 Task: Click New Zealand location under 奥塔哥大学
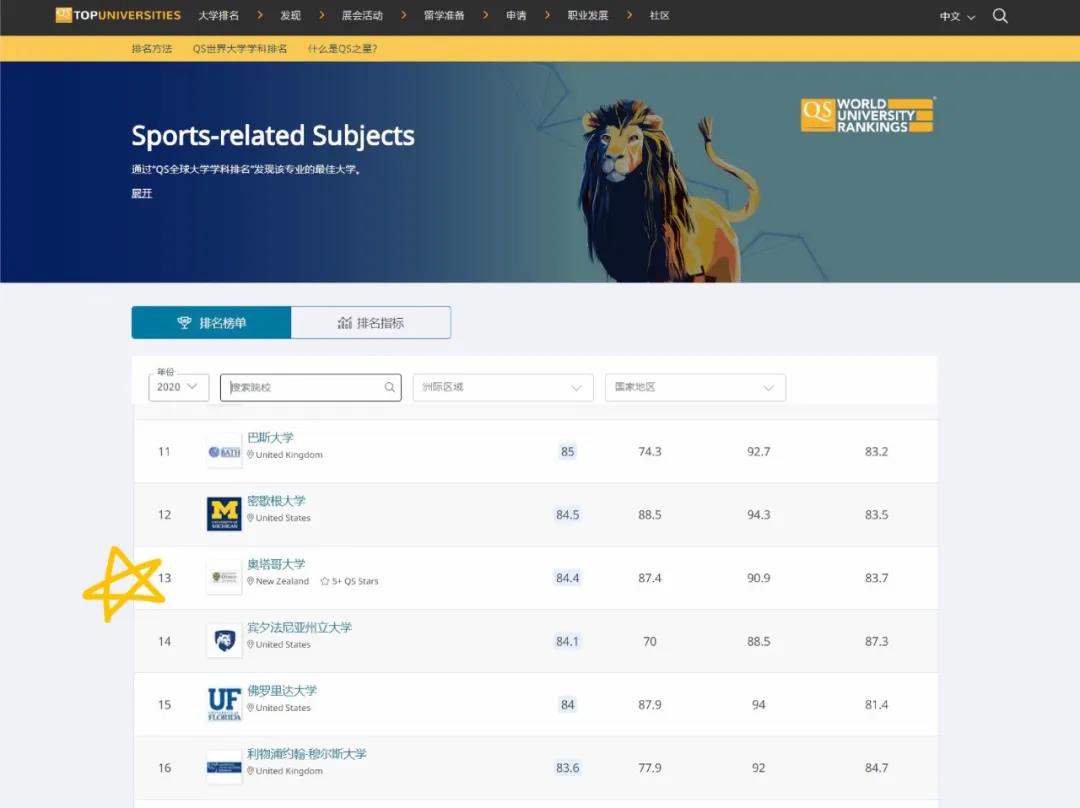click(x=282, y=581)
